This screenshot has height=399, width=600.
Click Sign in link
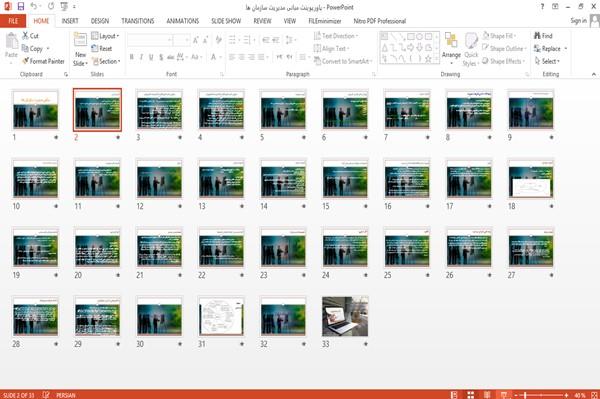(578, 21)
